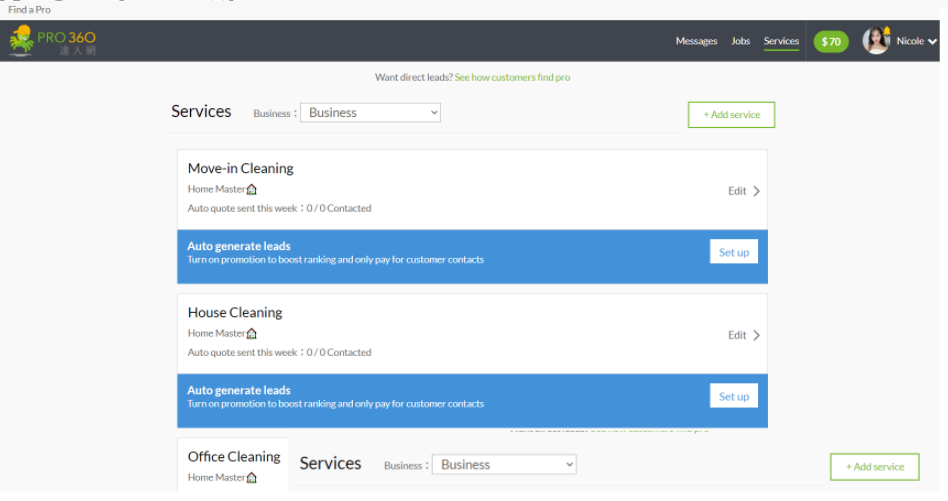Select the Services navigation tab
Viewport: 948px width, 501px height.
[x=781, y=41]
